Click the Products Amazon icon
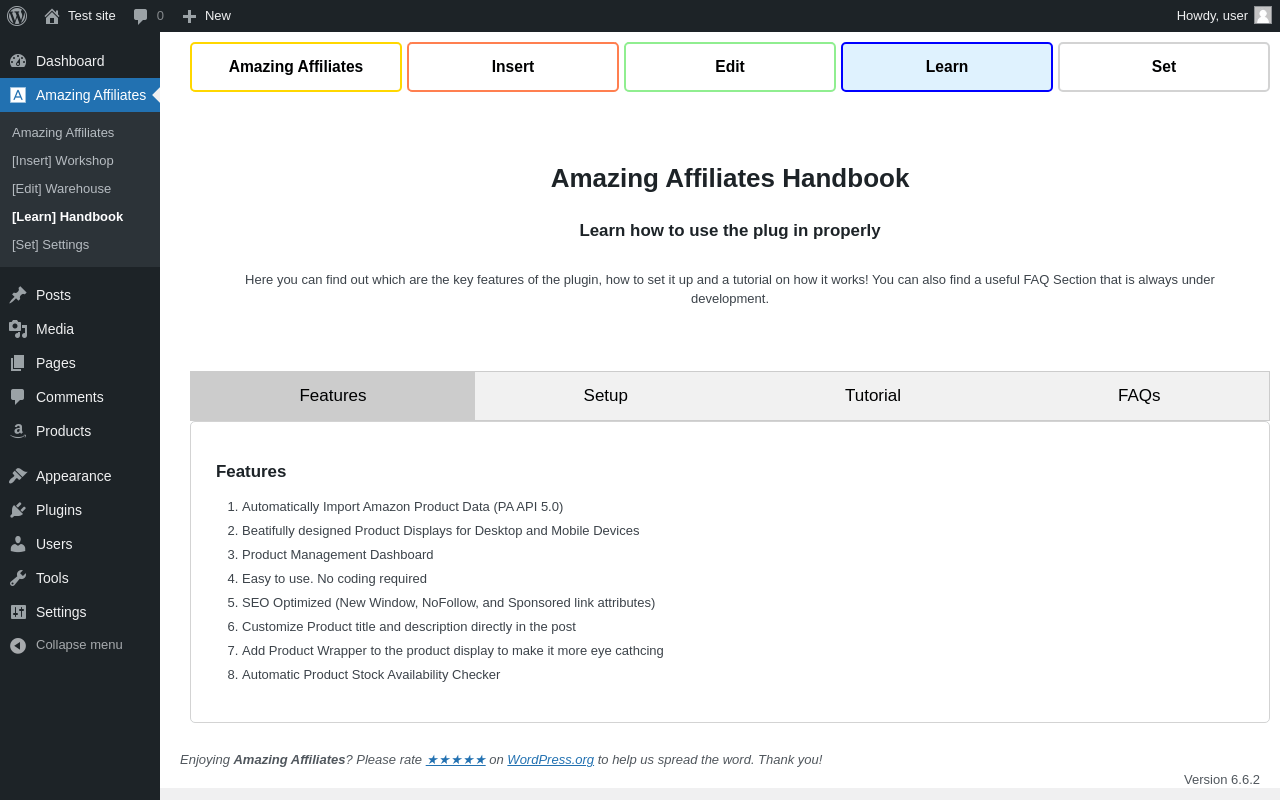 click(18, 431)
